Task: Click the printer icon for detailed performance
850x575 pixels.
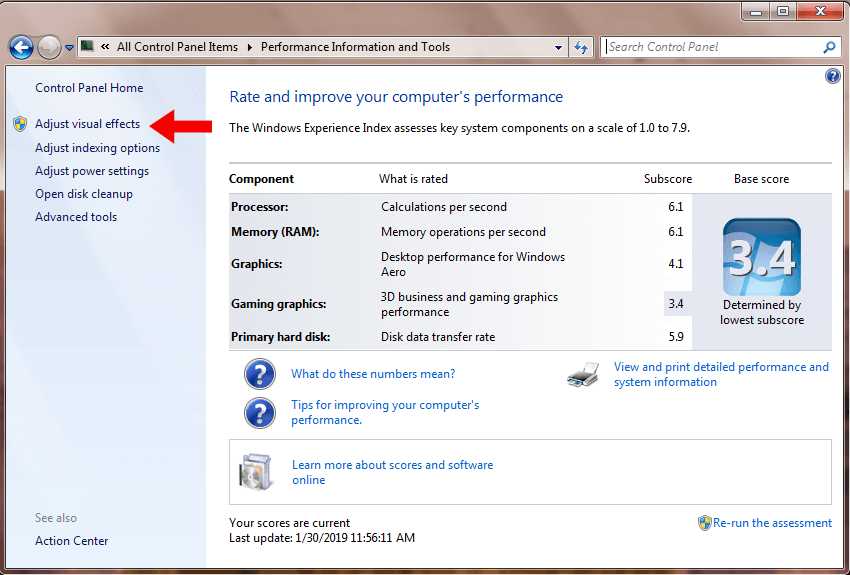Action: (583, 375)
